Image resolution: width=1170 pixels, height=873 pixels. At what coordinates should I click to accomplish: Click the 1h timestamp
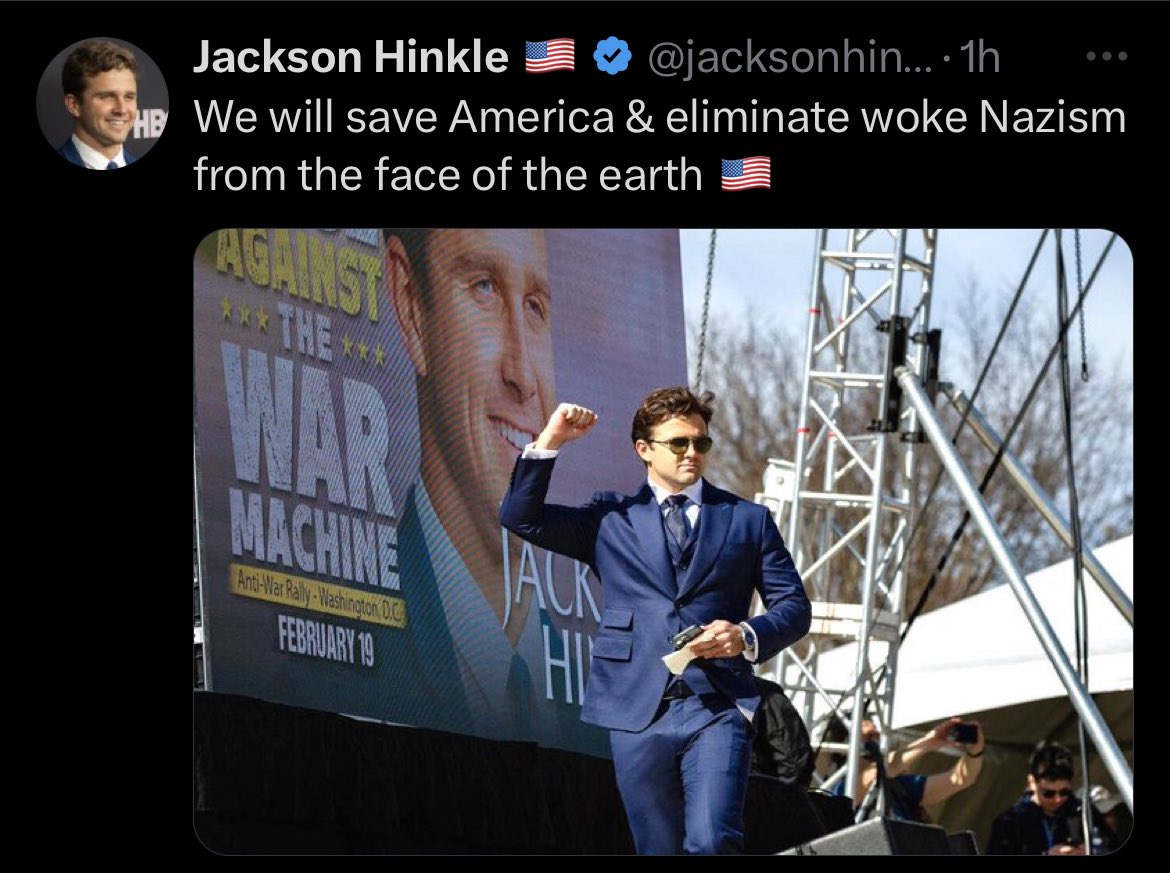pos(978,57)
